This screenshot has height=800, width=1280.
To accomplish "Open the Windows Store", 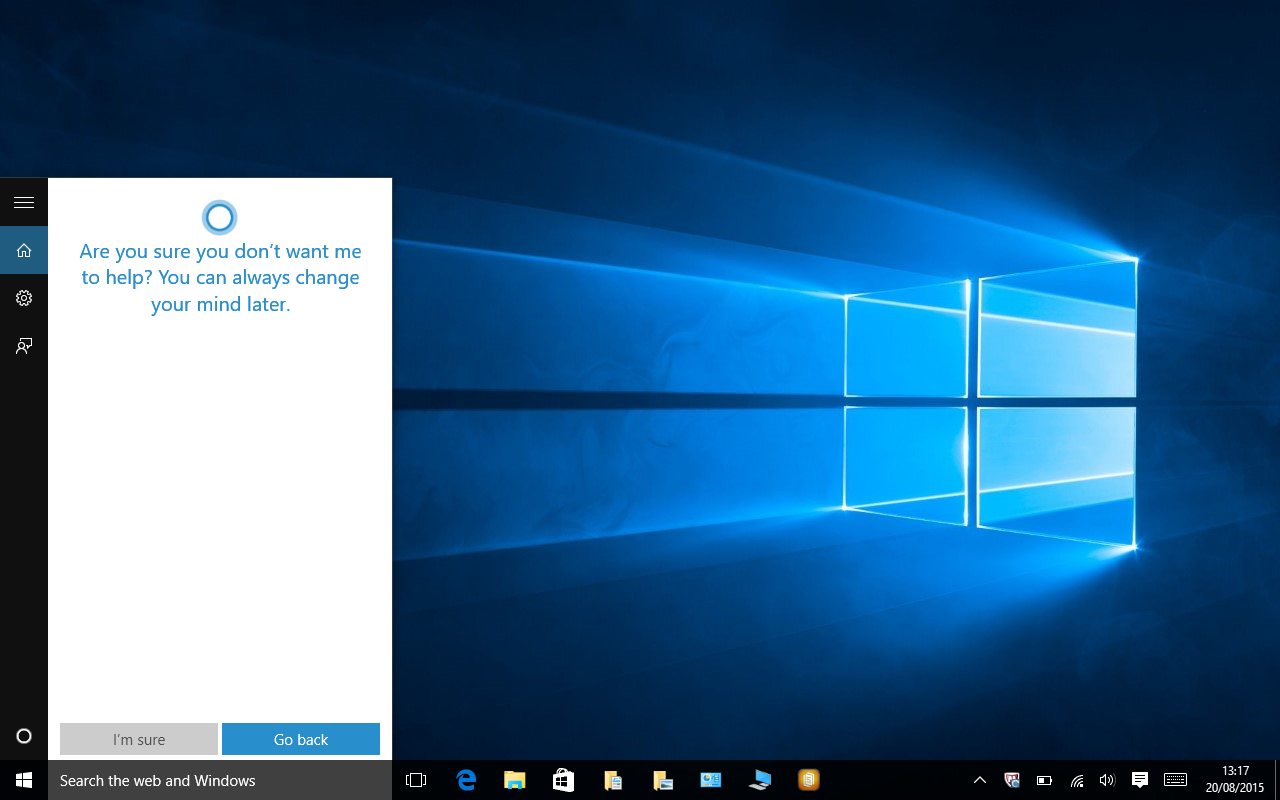I will coord(563,780).
